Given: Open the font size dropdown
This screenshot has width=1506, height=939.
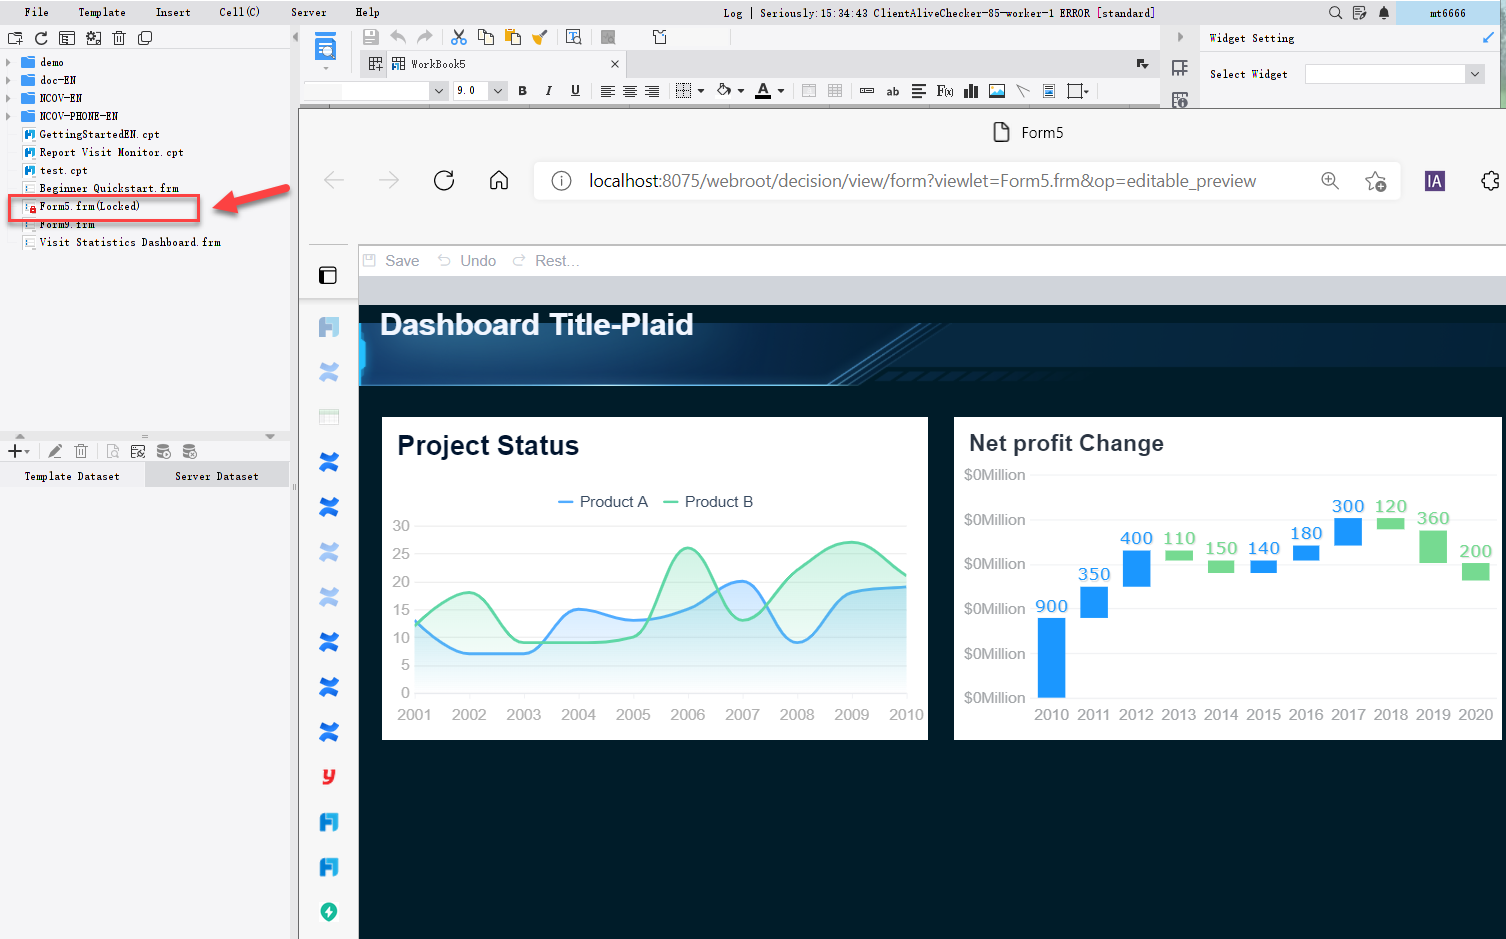Looking at the screenshot, I should (498, 91).
